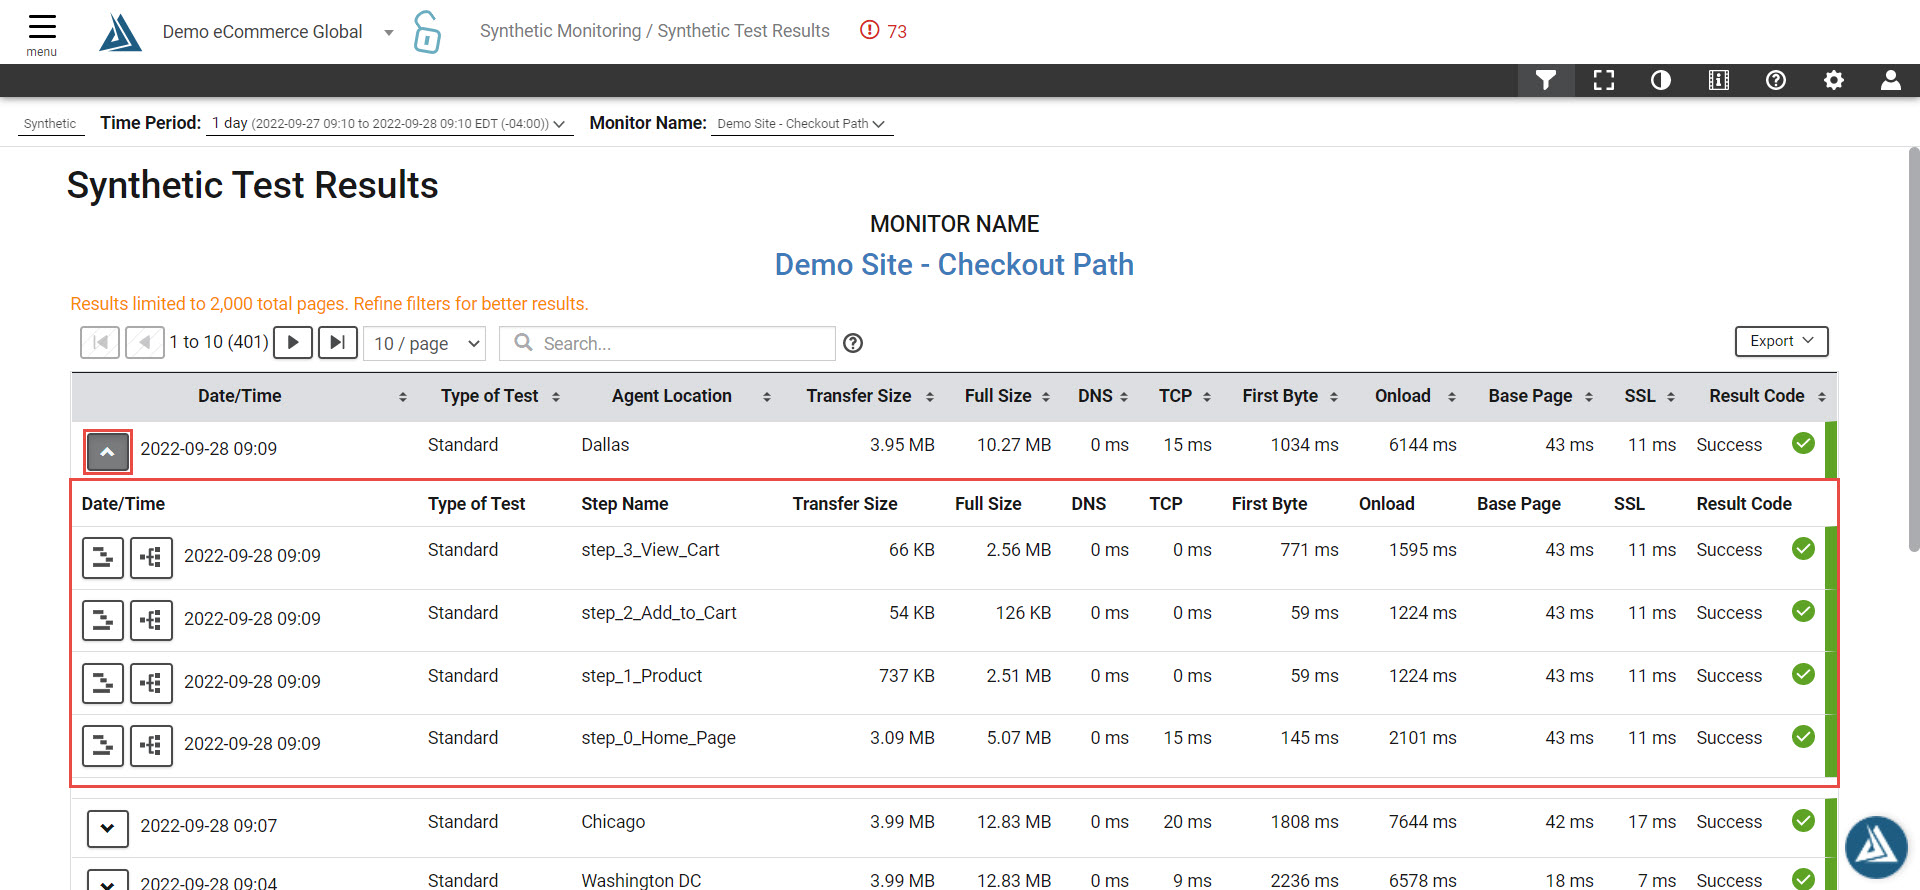
Task: Open settings gear icon
Action: pyautogui.click(x=1833, y=80)
